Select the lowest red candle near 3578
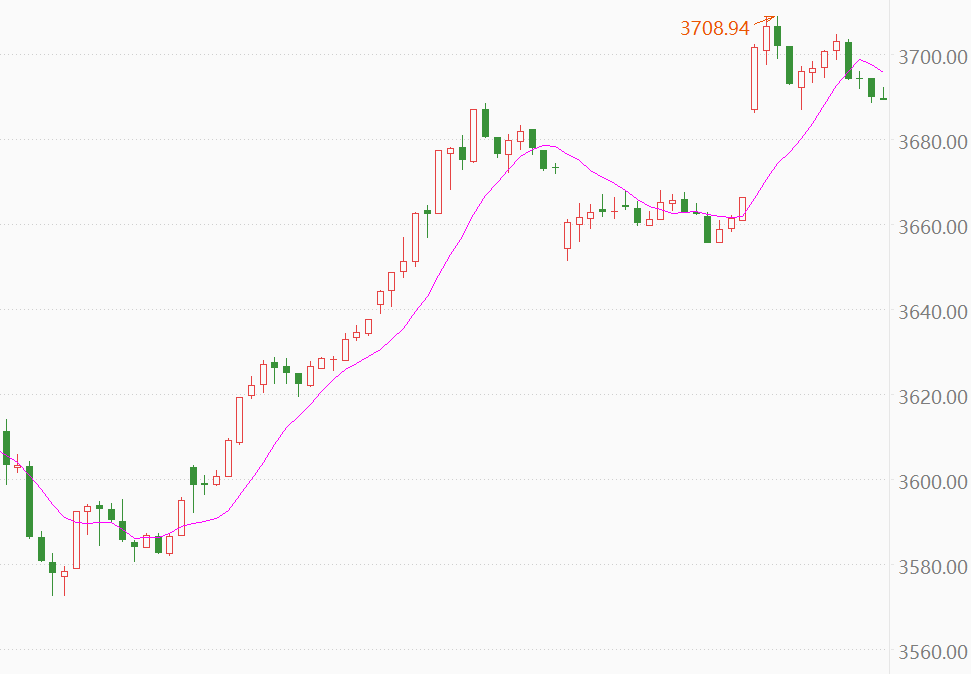The height and width of the screenshot is (674, 971). point(64,574)
